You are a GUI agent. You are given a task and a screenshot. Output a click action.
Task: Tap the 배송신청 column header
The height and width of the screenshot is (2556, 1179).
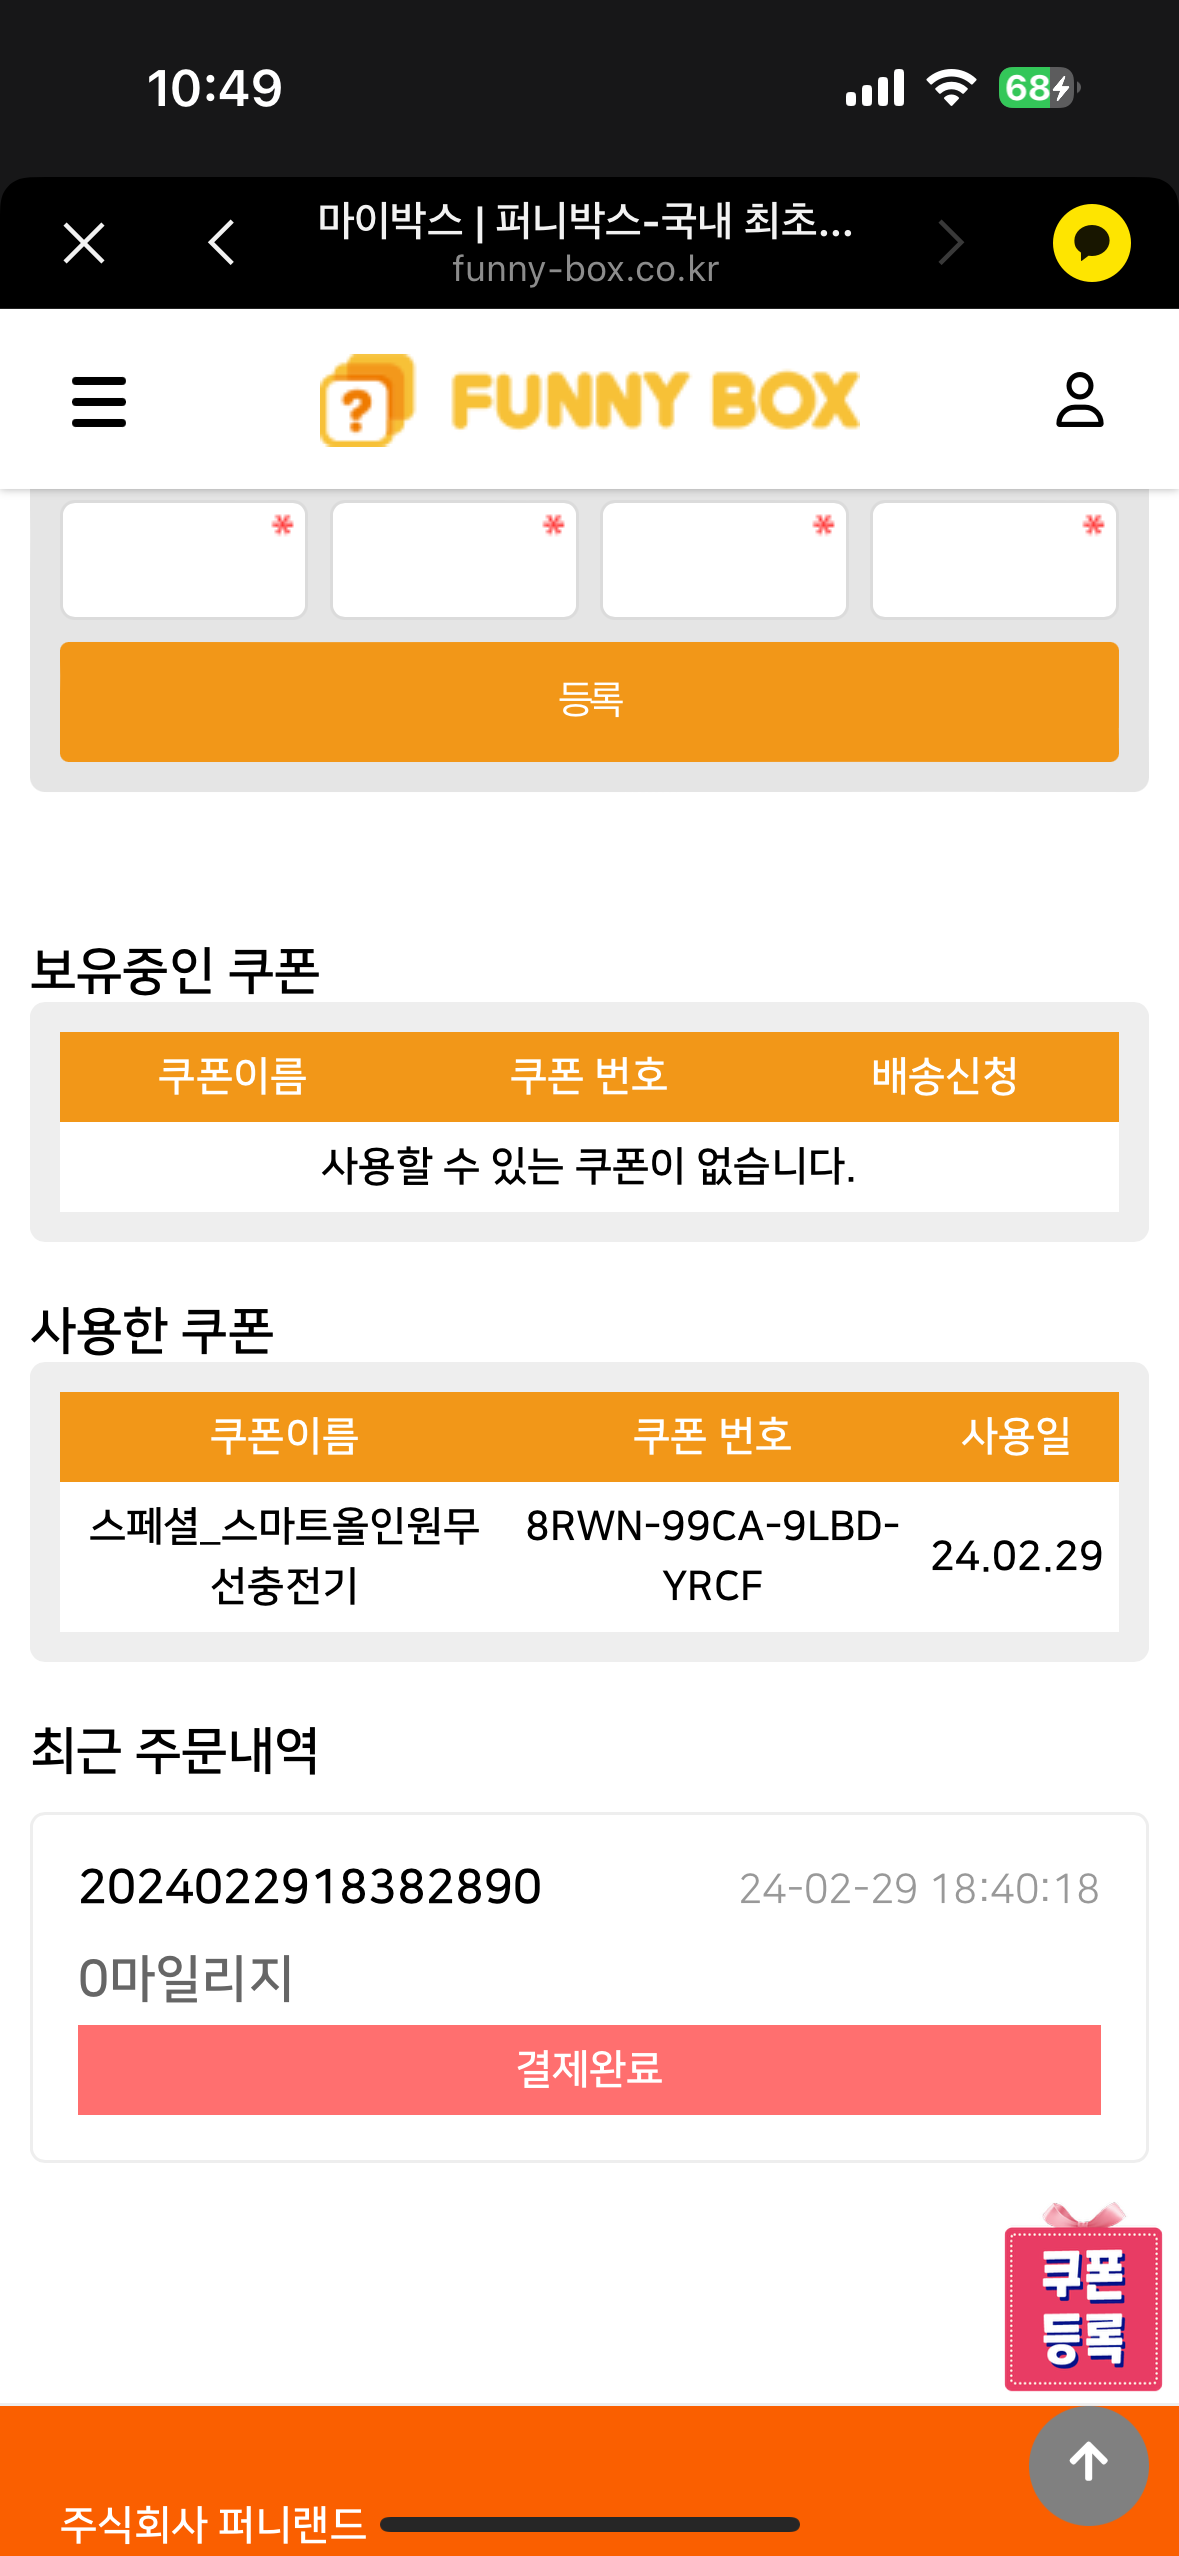tap(944, 1076)
